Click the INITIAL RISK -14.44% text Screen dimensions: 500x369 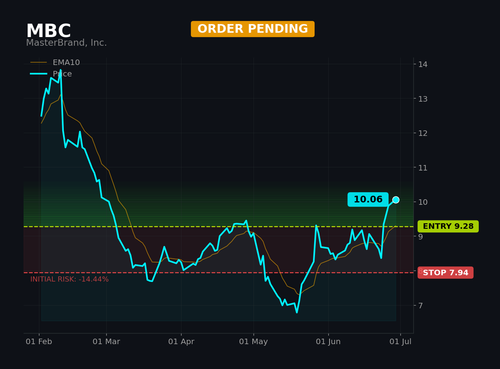tap(69, 279)
